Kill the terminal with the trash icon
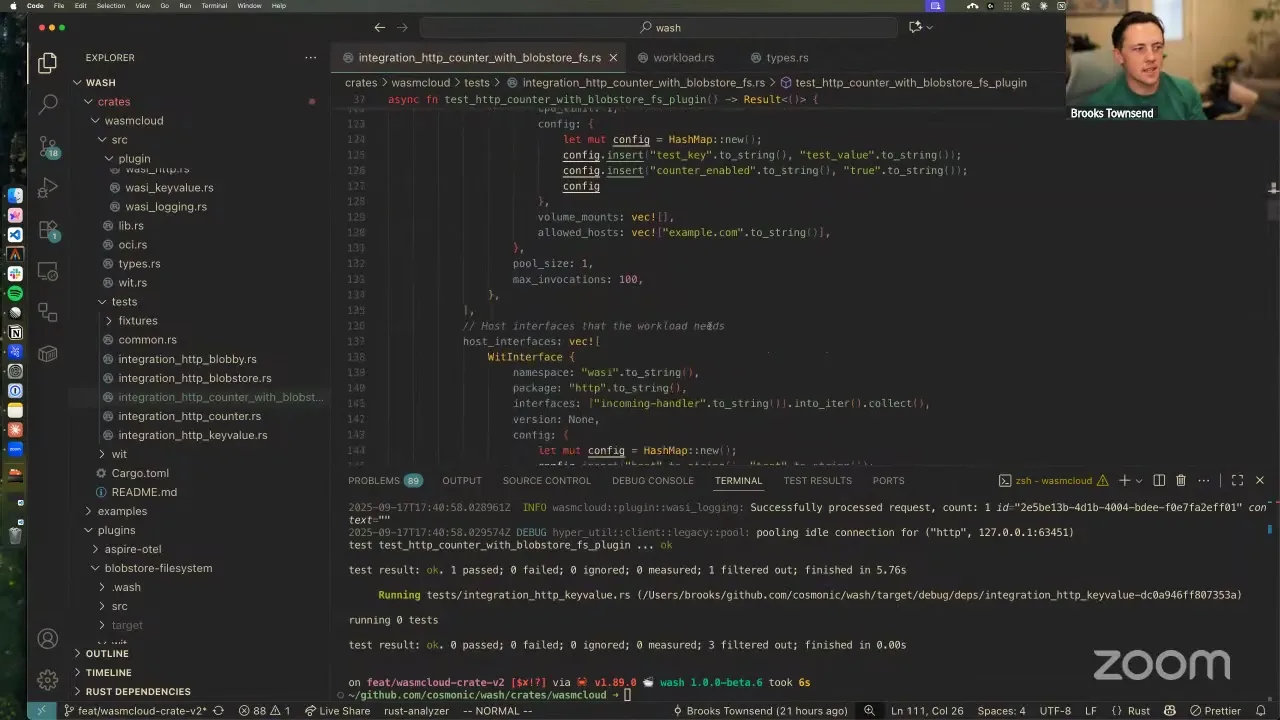 (1181, 481)
